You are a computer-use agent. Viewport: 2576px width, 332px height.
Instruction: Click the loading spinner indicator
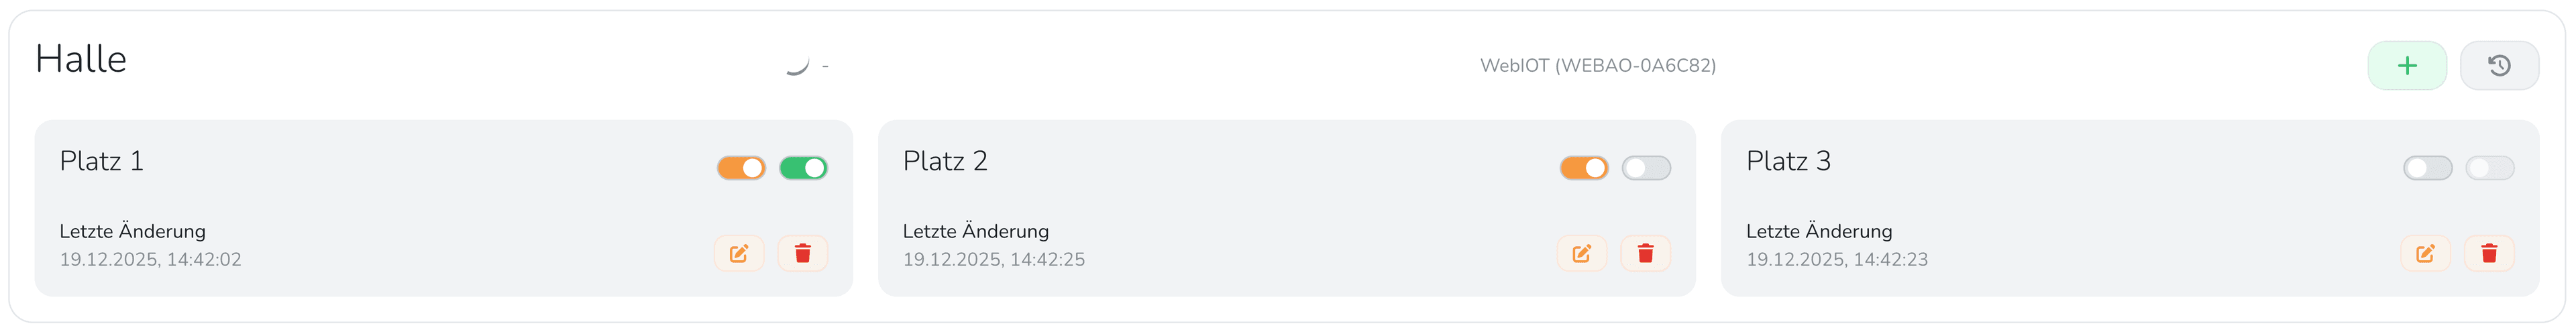point(797,65)
